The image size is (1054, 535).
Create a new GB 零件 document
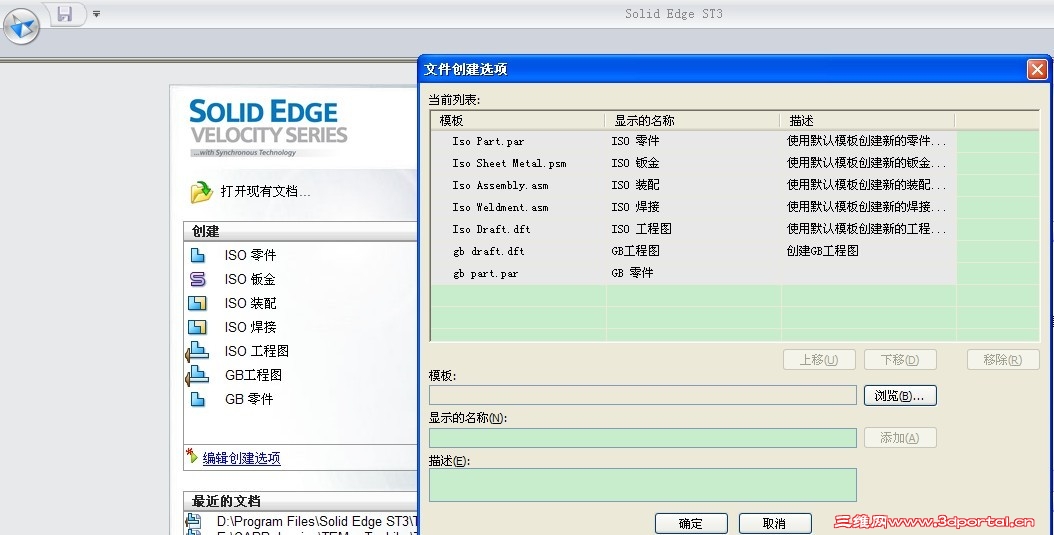(249, 399)
